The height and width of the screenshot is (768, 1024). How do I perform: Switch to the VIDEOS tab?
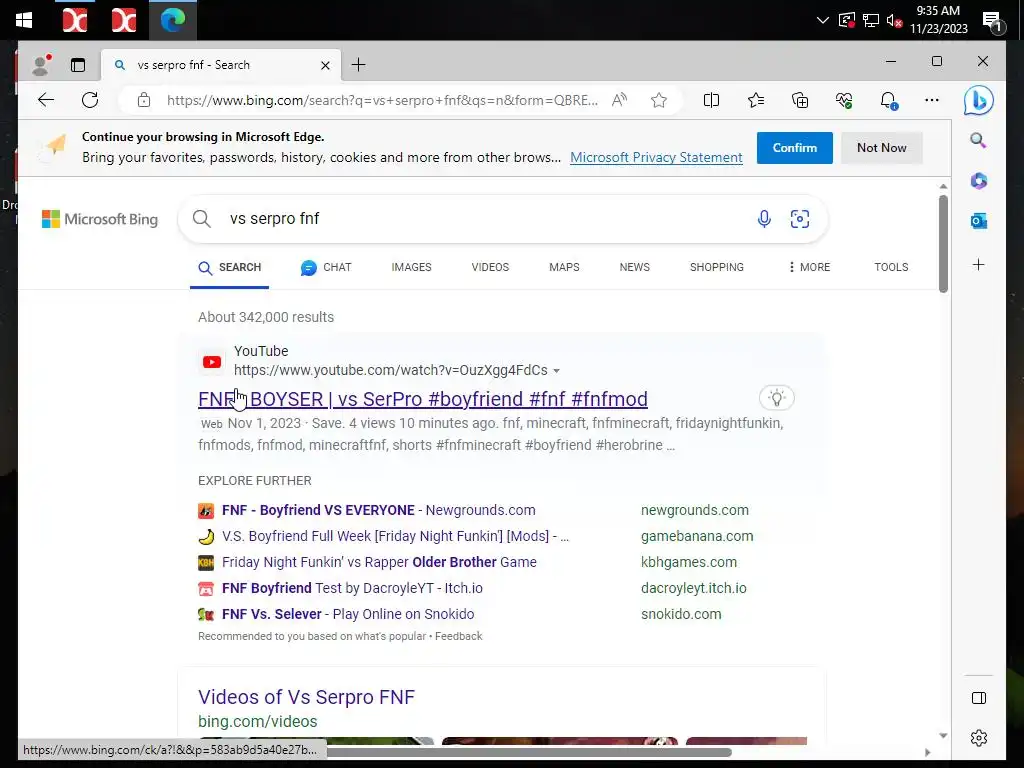[x=490, y=268]
